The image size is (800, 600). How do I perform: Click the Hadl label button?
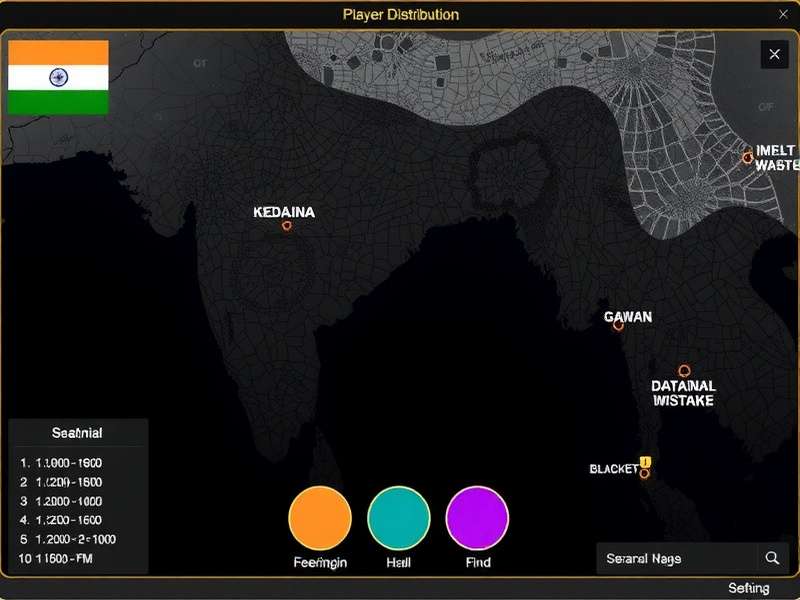[400, 563]
